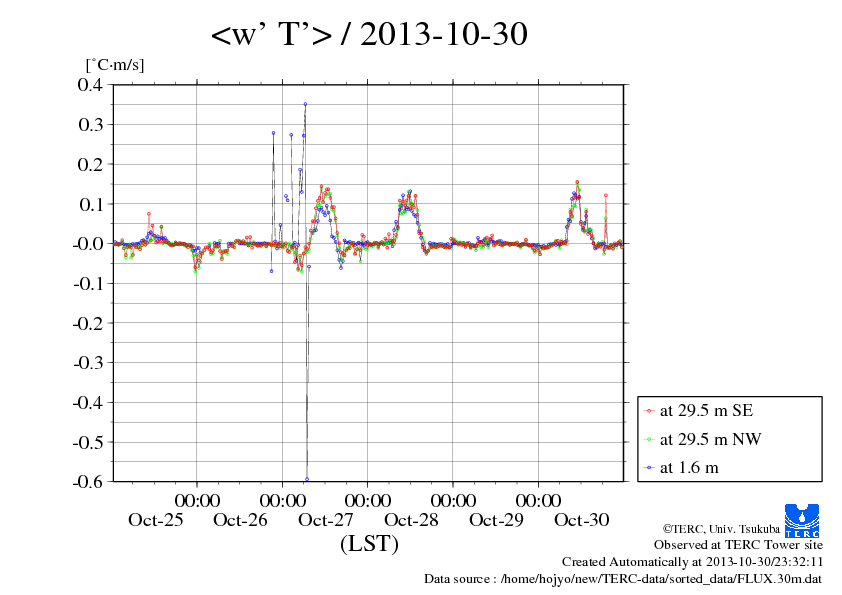
Task: Click the red 29.5 m SE legend marker
Action: coord(649,411)
